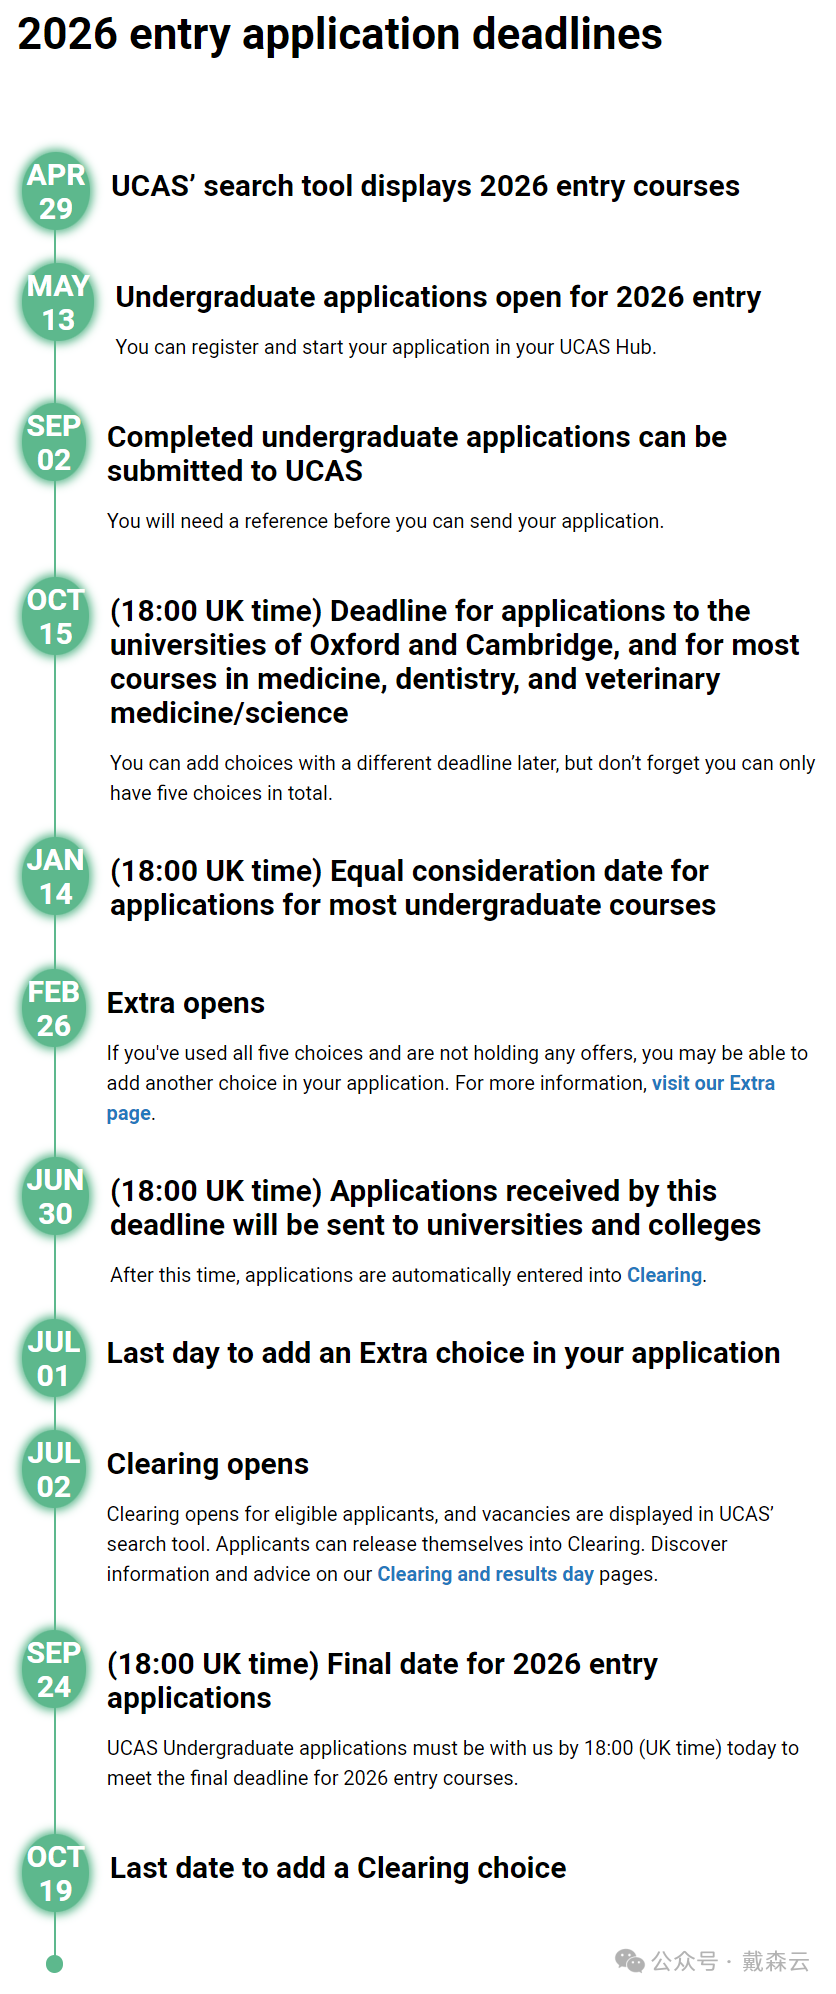The height and width of the screenshot is (1994, 836).
Task: Select the JUL 02 Clearing badge
Action: click(54, 1469)
